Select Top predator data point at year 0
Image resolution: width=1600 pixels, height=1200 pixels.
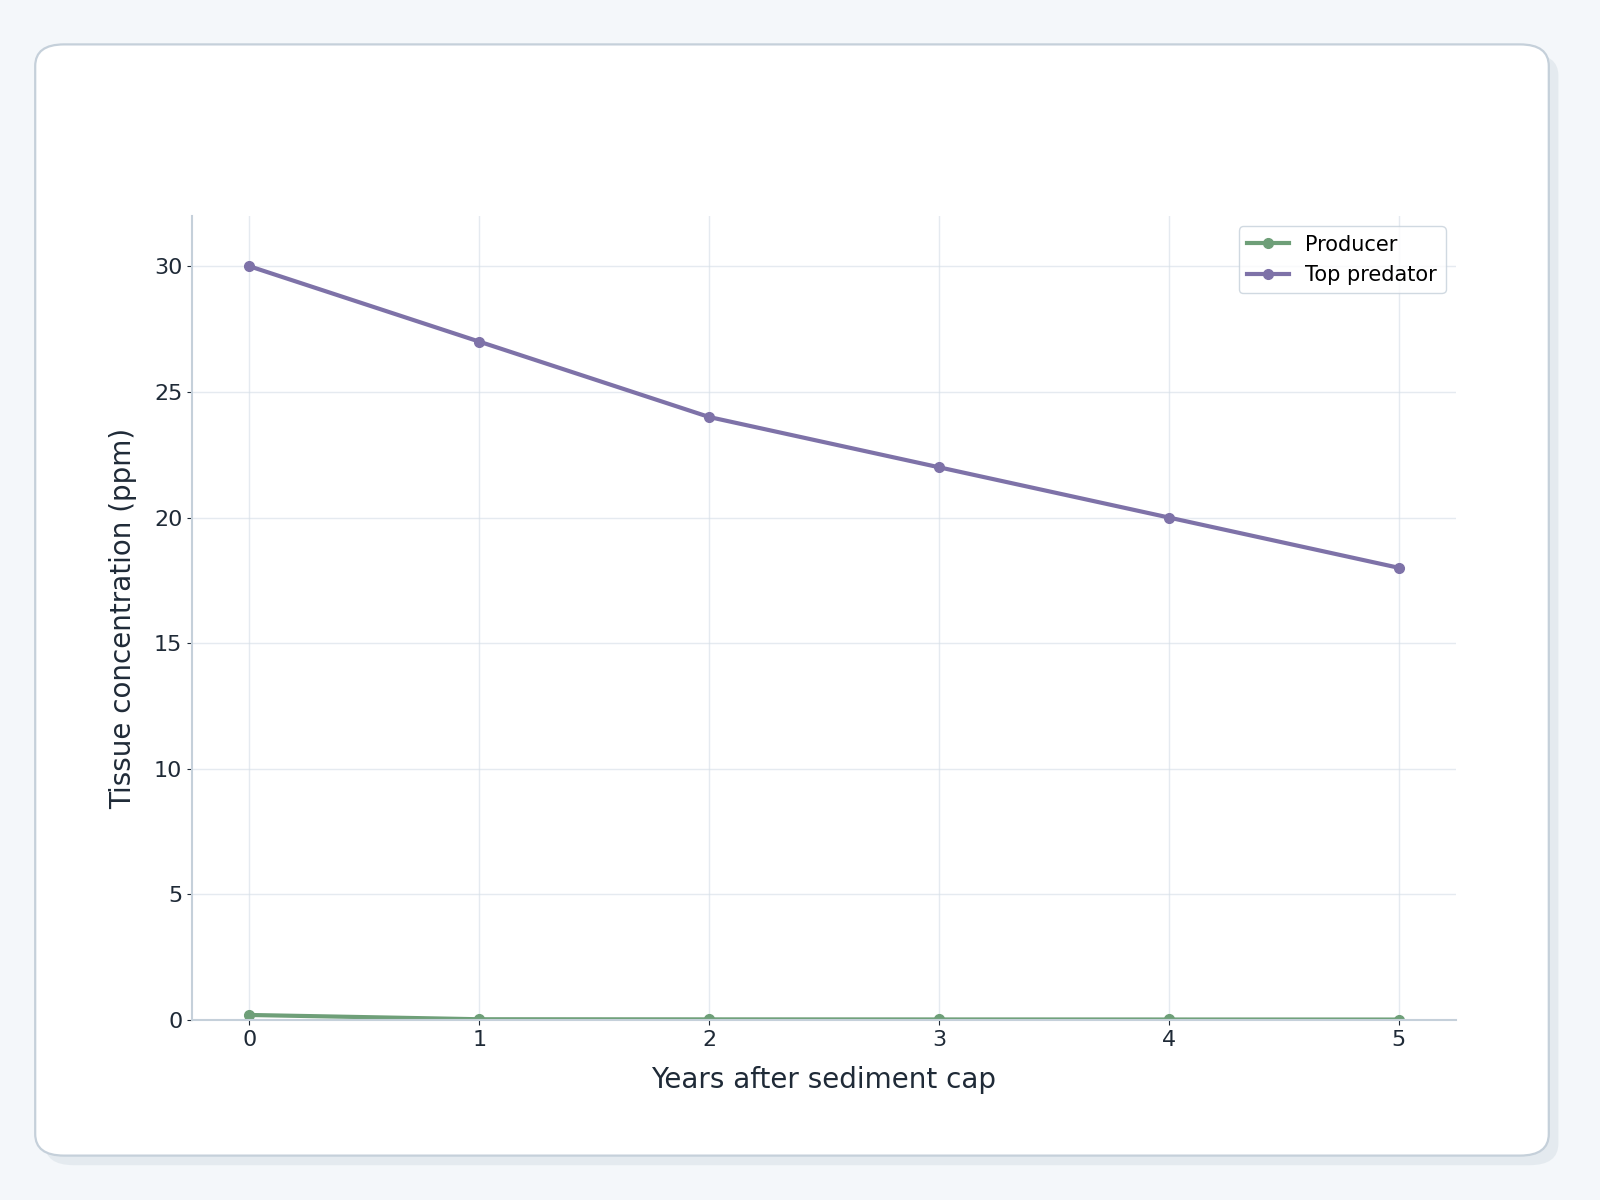pos(249,266)
